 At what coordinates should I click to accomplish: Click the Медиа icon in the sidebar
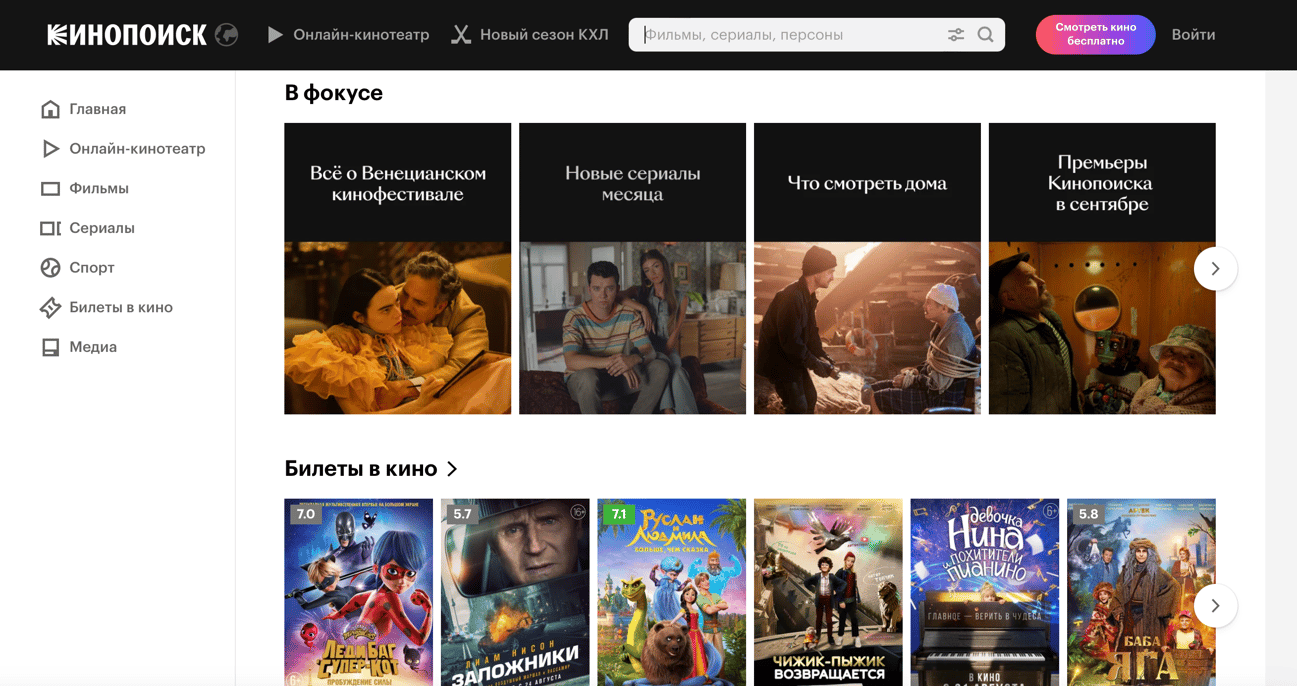[x=50, y=347]
